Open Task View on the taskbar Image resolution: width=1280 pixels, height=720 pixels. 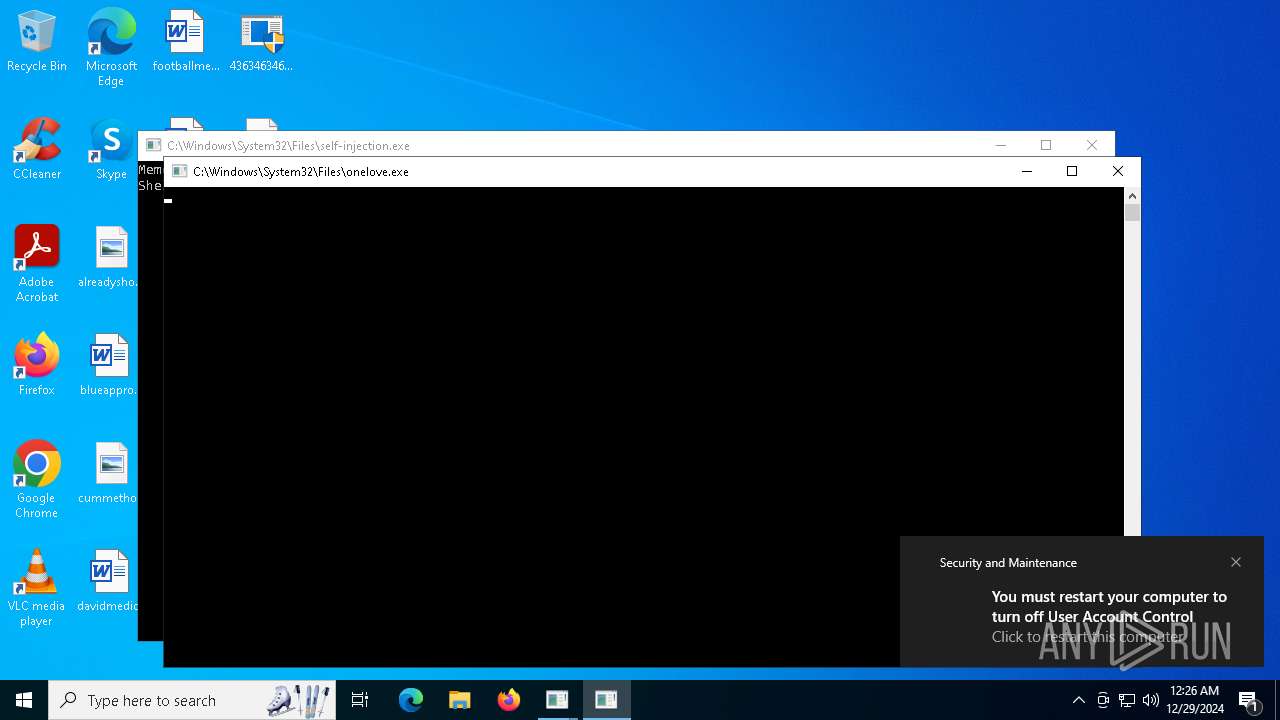click(x=360, y=700)
